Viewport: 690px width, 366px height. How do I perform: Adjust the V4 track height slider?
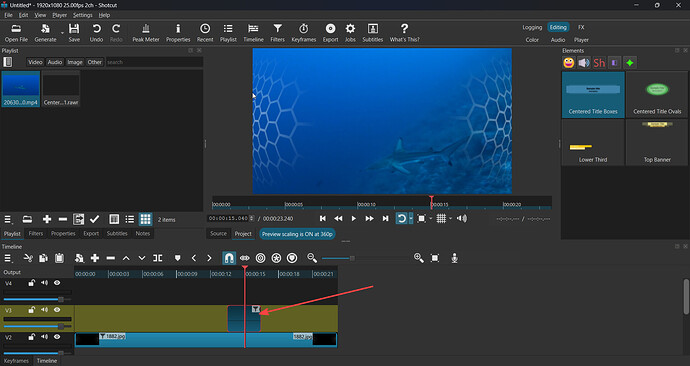pos(37,299)
